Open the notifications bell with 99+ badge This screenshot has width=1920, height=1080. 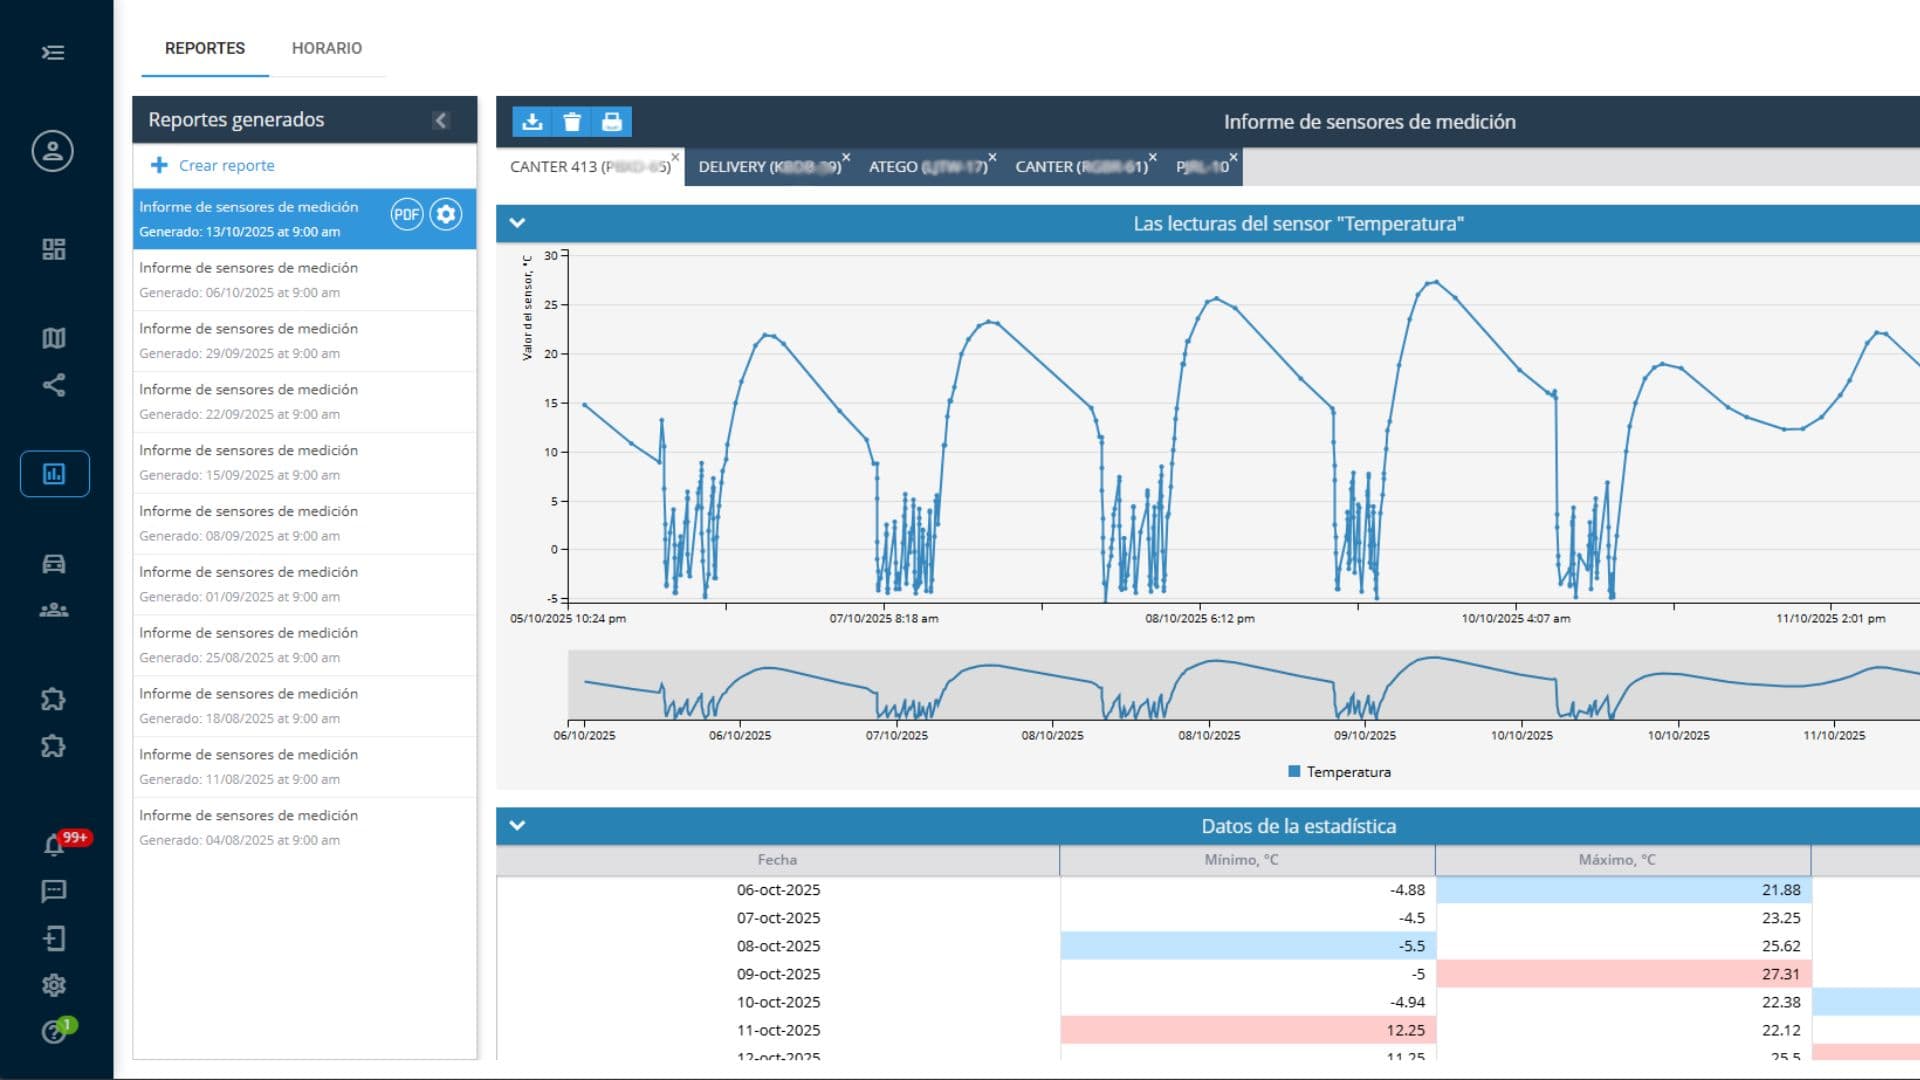(54, 846)
